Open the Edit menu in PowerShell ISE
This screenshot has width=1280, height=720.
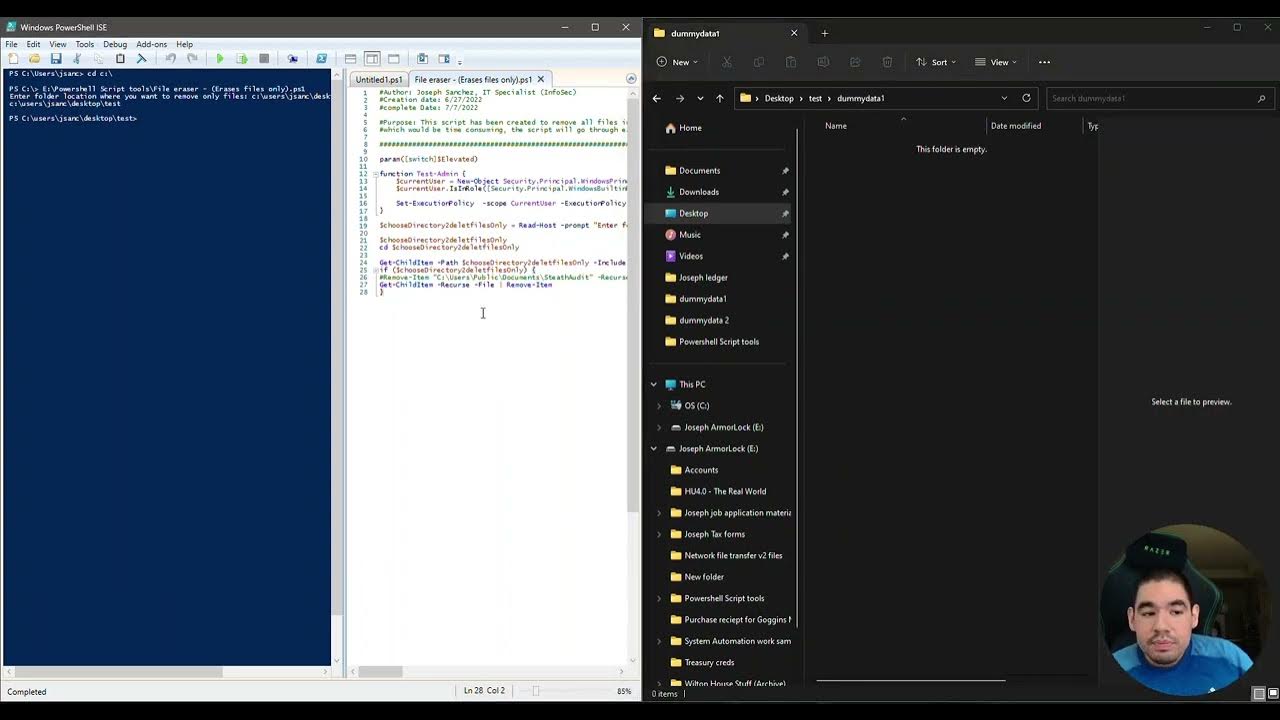[x=33, y=44]
